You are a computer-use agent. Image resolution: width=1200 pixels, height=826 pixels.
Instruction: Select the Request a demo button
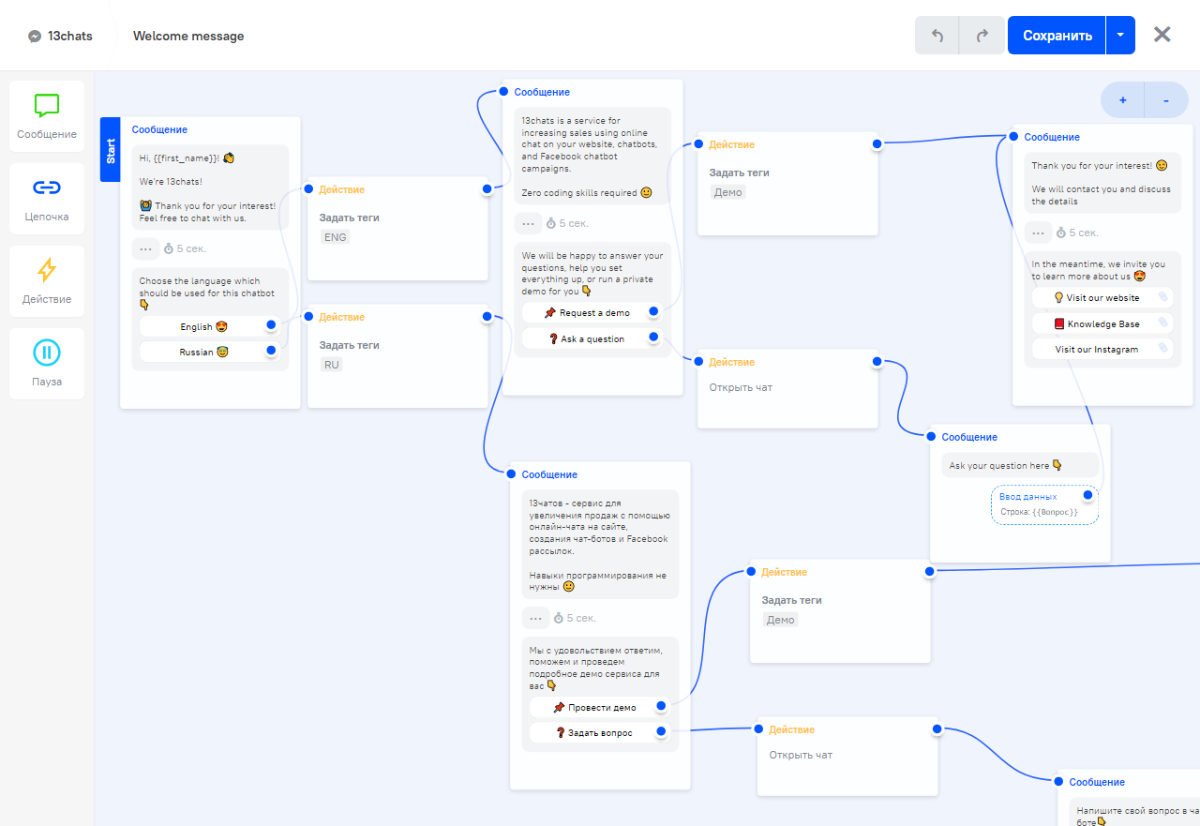click(x=587, y=313)
